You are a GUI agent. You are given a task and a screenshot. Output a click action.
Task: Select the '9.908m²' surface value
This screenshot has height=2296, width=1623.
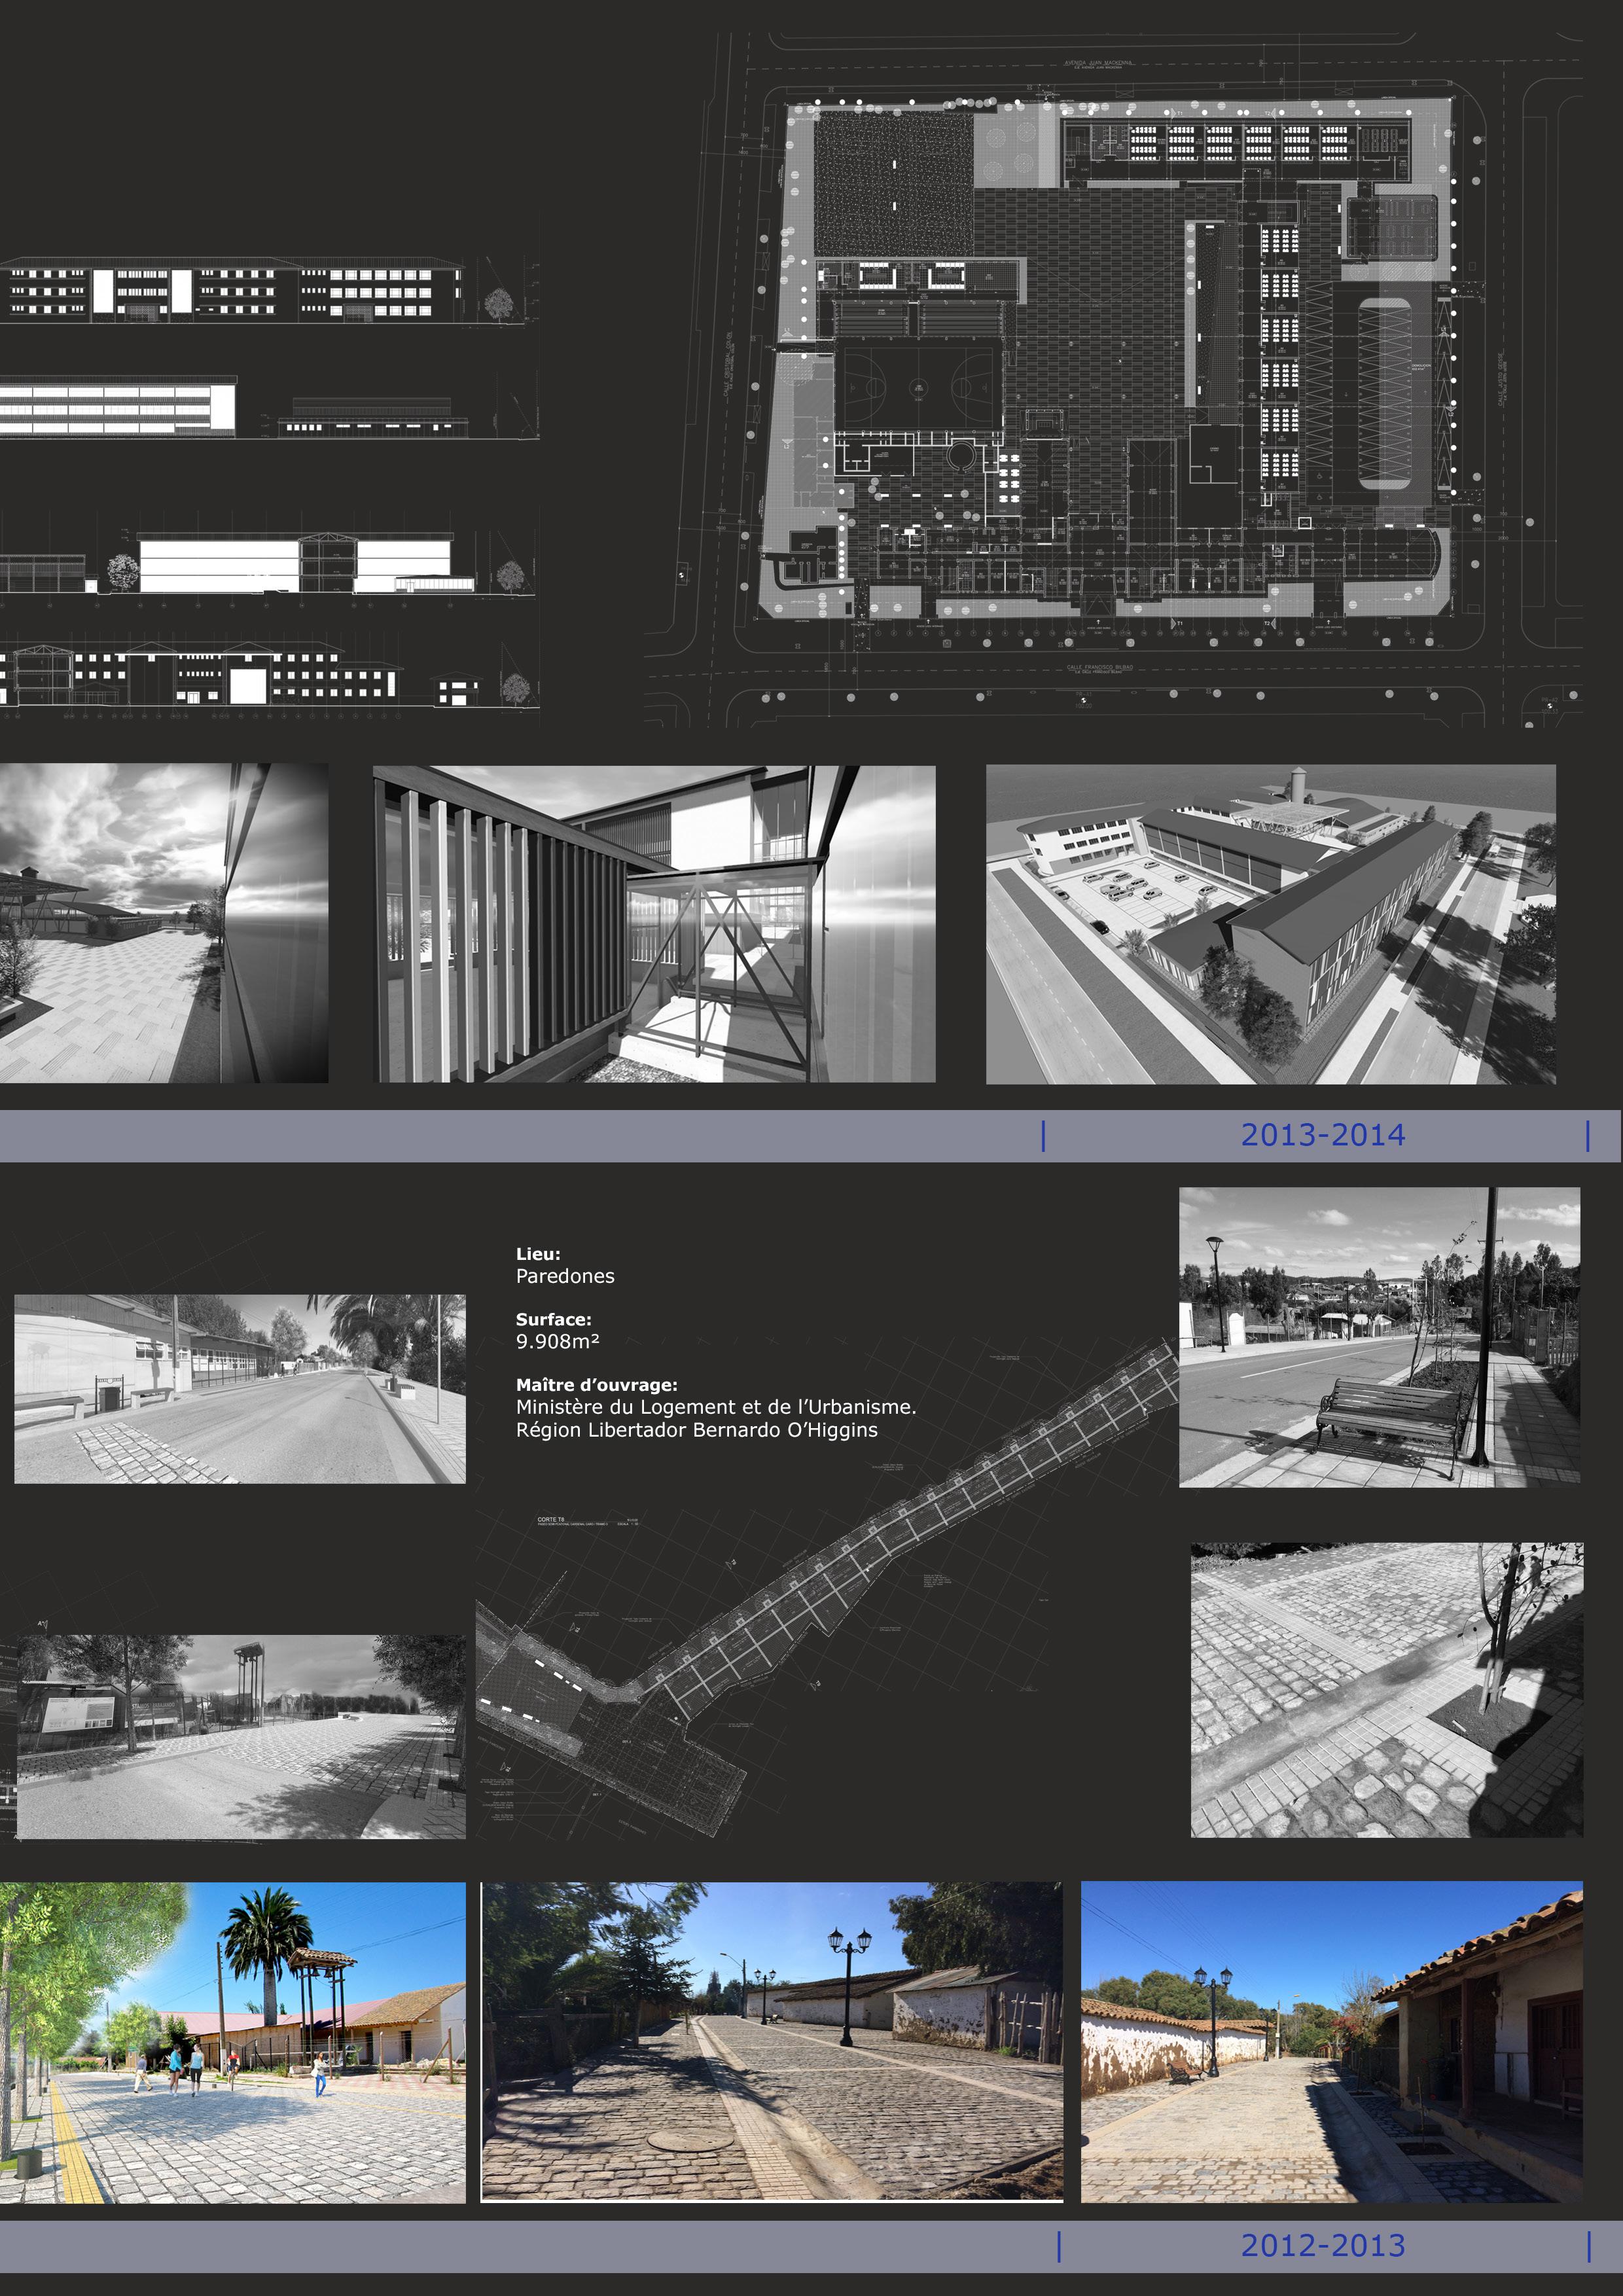tap(557, 1342)
